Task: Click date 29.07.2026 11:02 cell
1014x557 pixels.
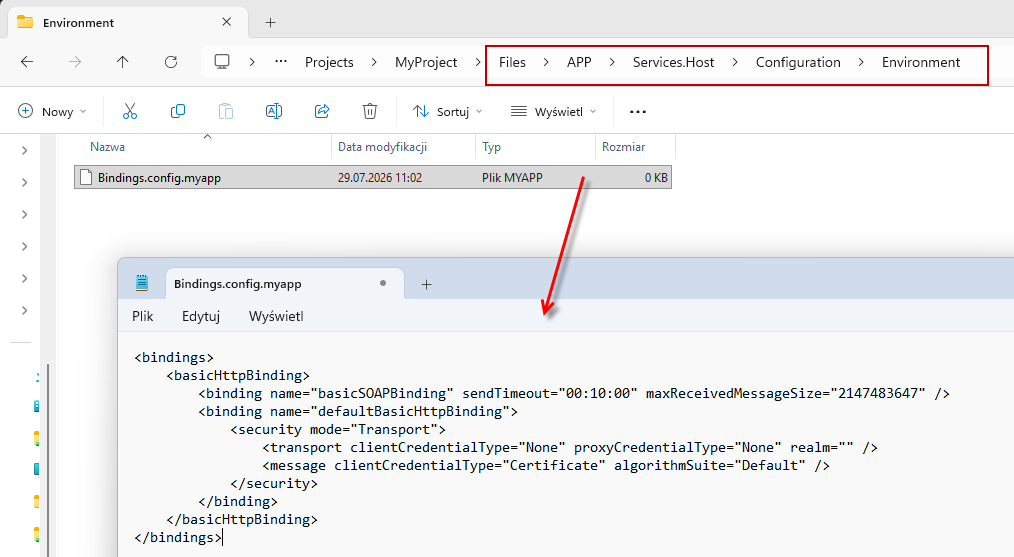Action: (380, 178)
